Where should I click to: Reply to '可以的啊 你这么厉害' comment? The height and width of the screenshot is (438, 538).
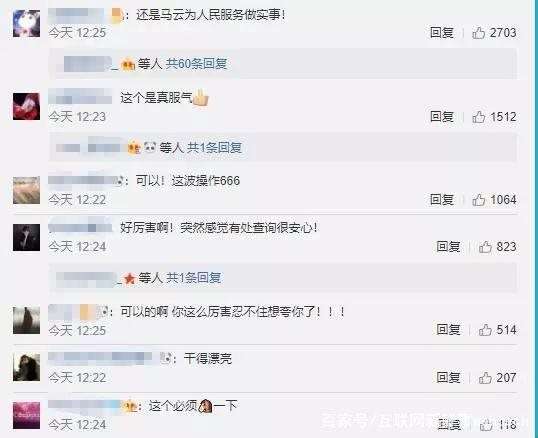pyautogui.click(x=448, y=330)
